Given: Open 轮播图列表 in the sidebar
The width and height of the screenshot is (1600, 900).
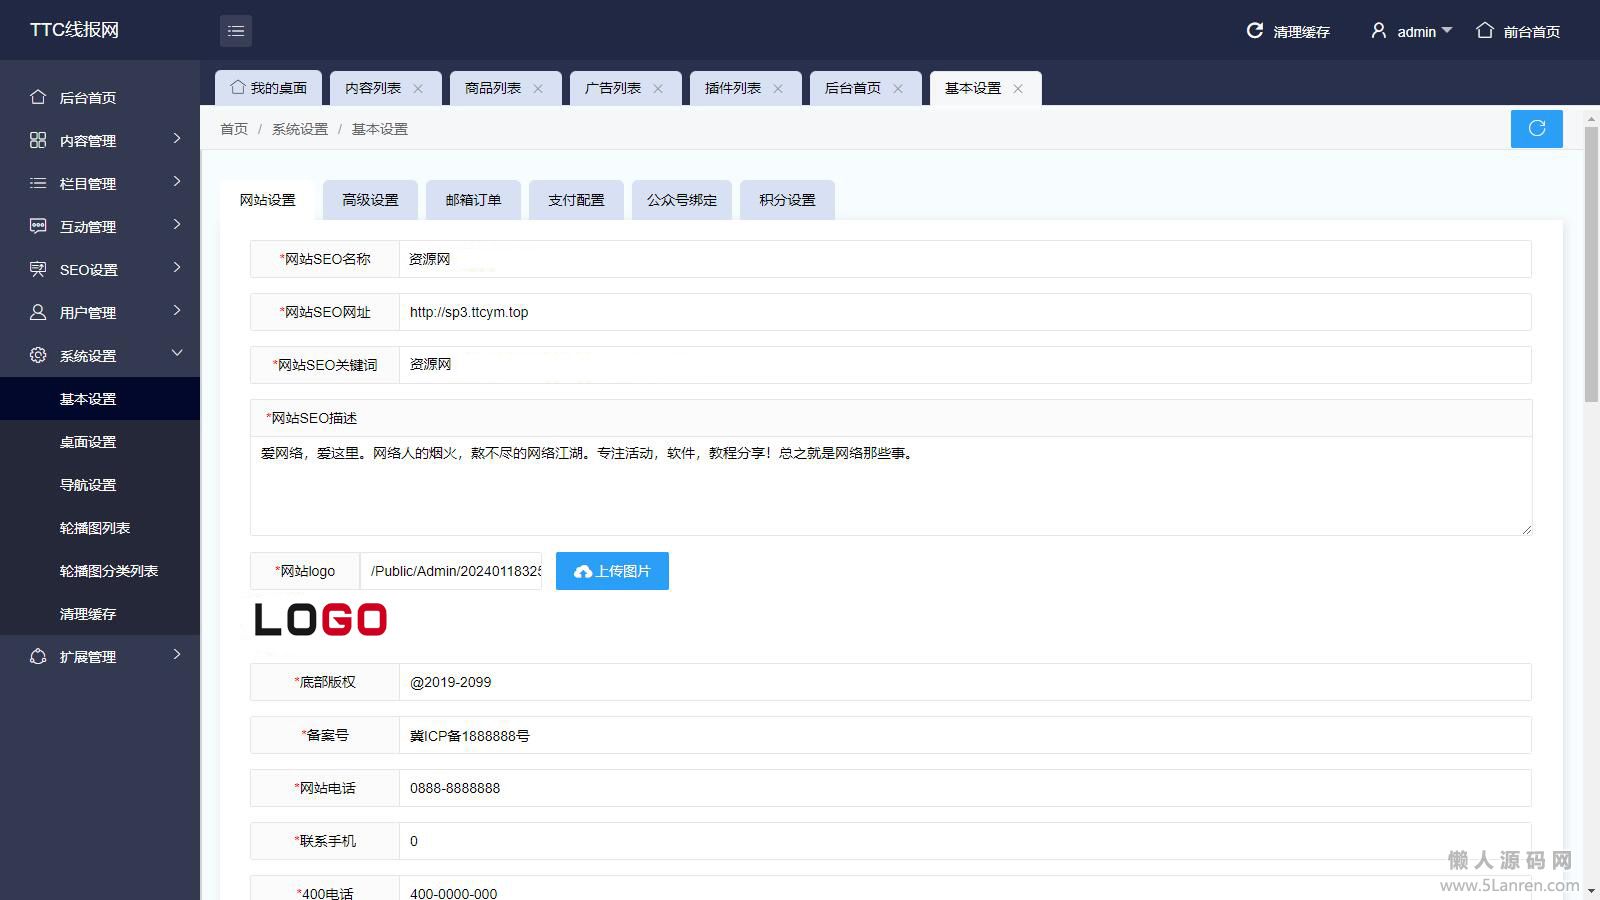Looking at the screenshot, I should (95, 528).
